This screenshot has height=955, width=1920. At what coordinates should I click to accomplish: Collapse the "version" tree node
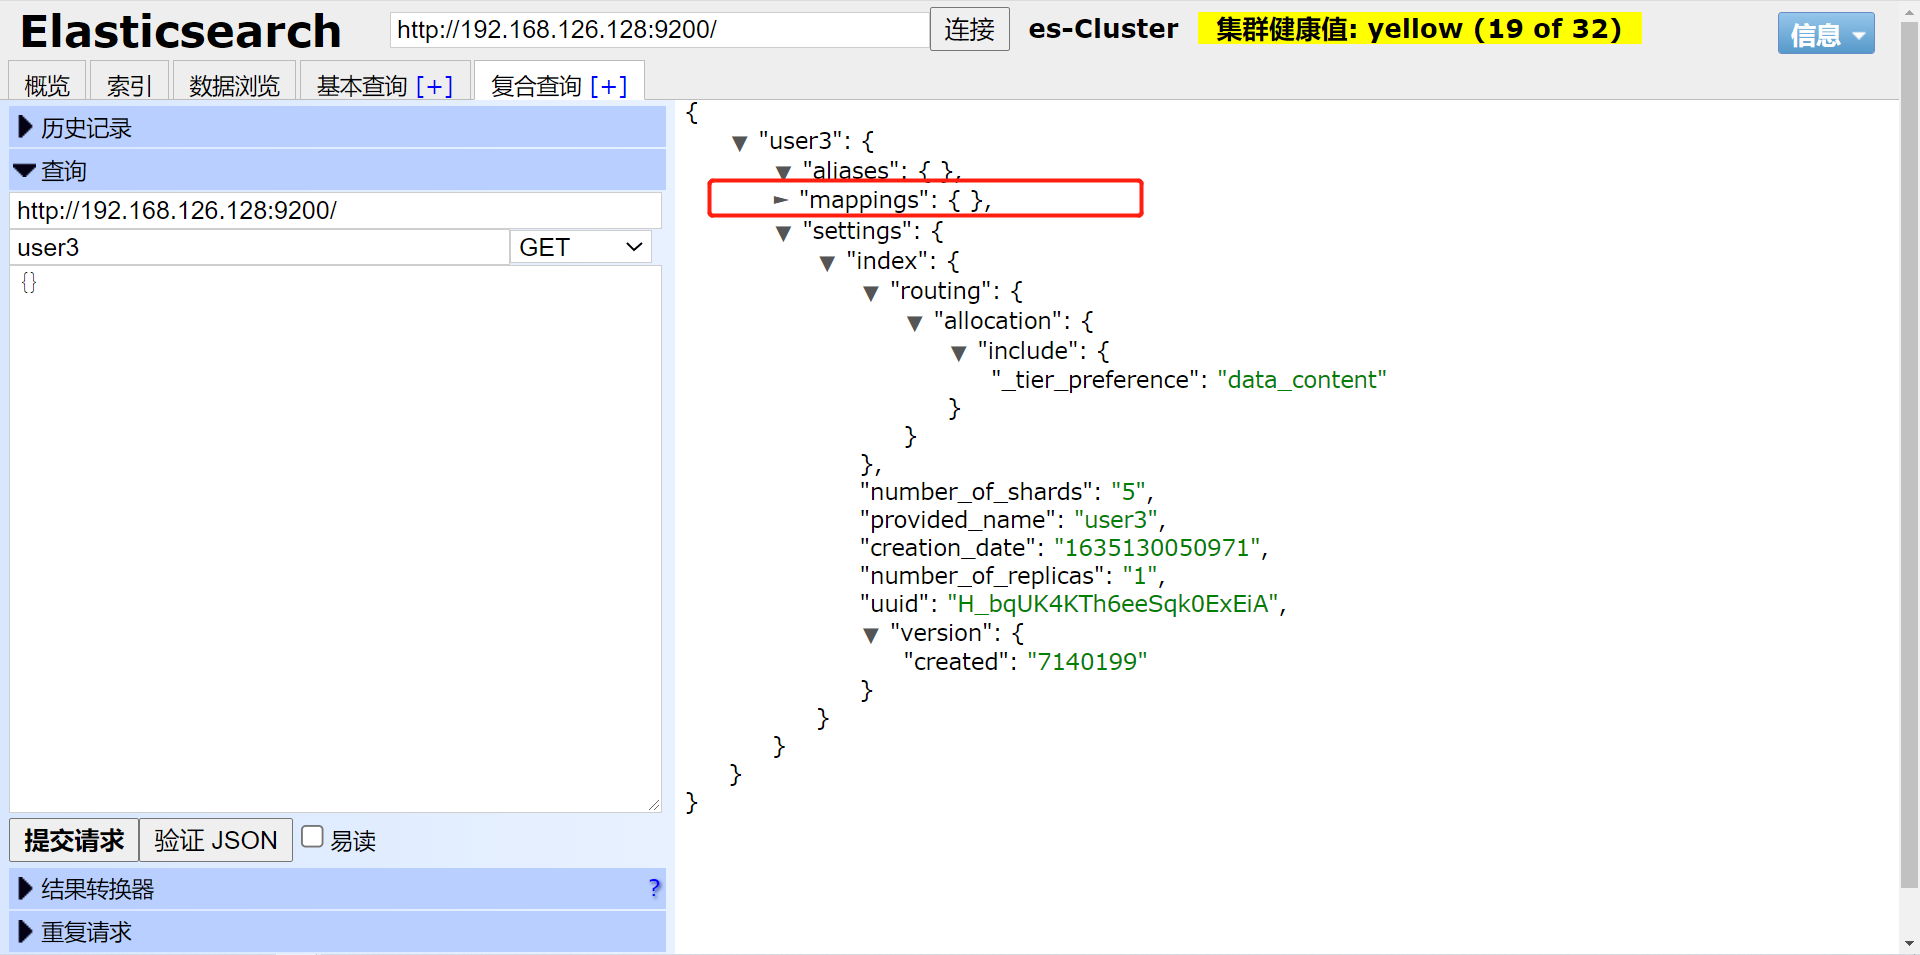pos(872,635)
